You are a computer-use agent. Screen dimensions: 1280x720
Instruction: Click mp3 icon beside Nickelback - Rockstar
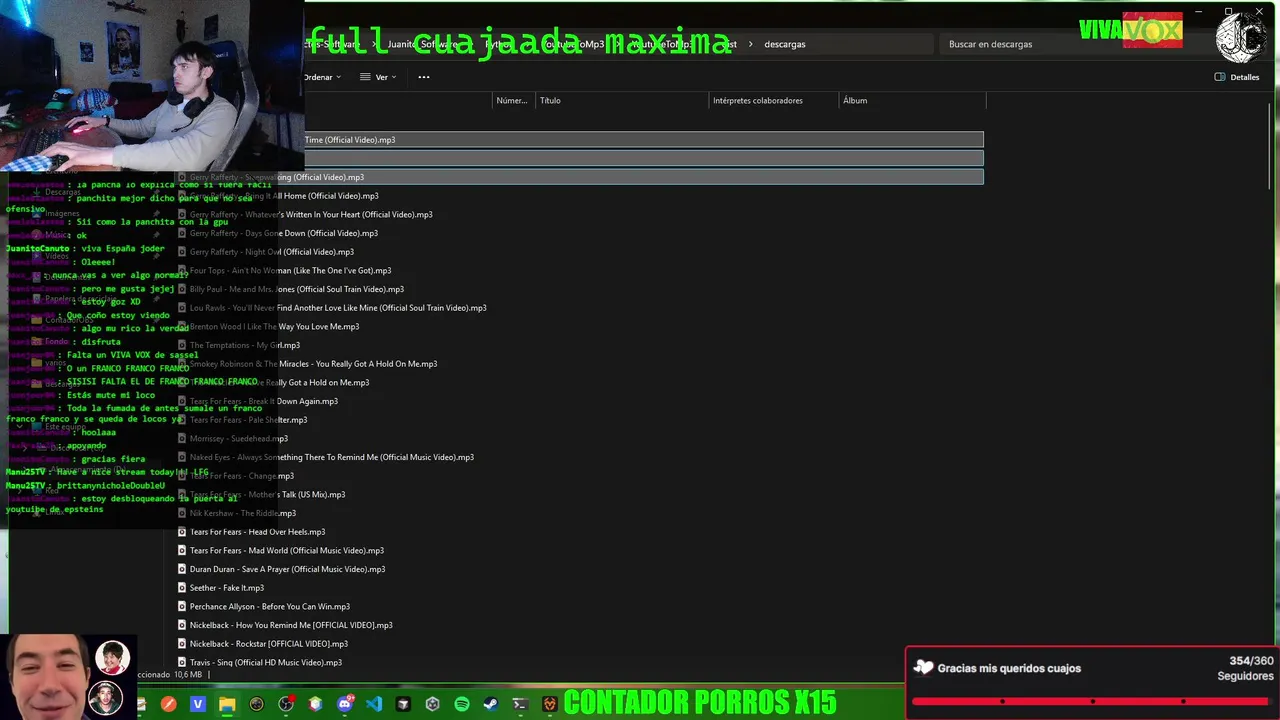(x=182, y=644)
